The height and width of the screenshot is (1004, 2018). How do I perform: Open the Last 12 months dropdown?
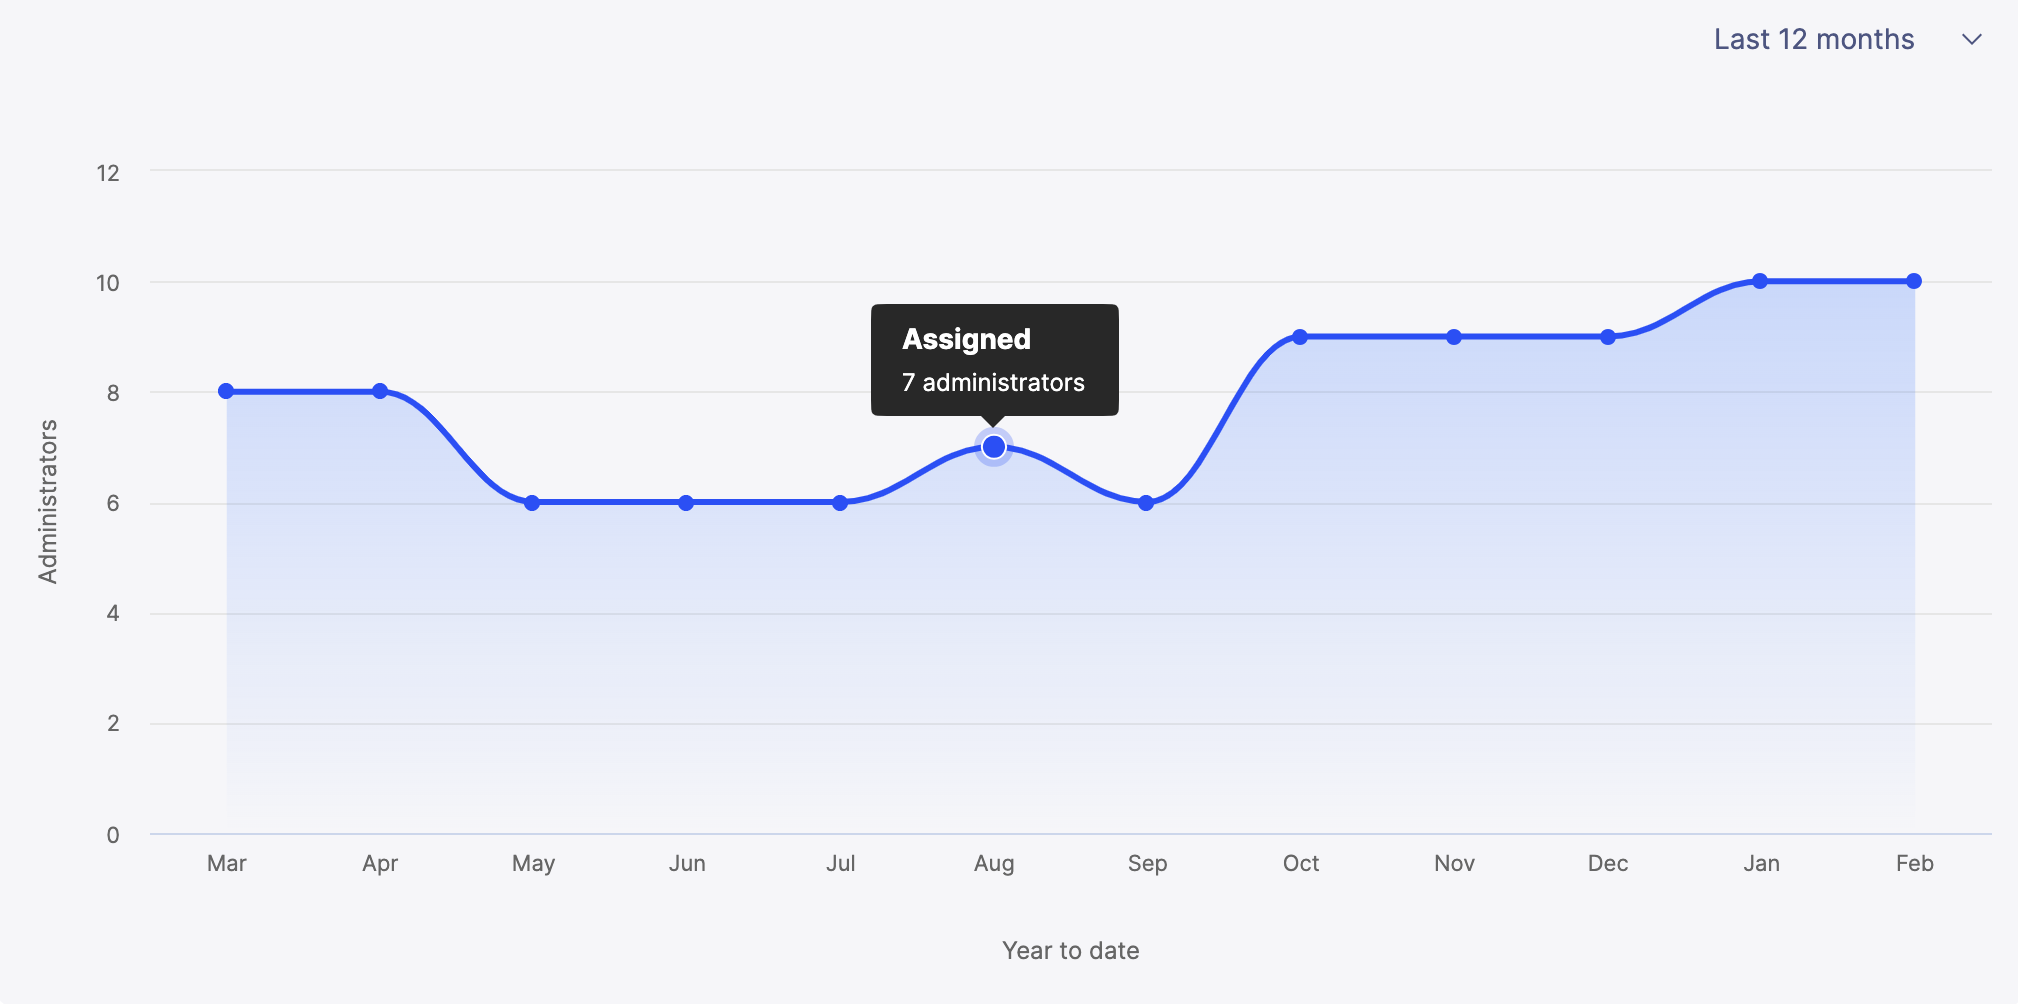pyautogui.click(x=1813, y=39)
